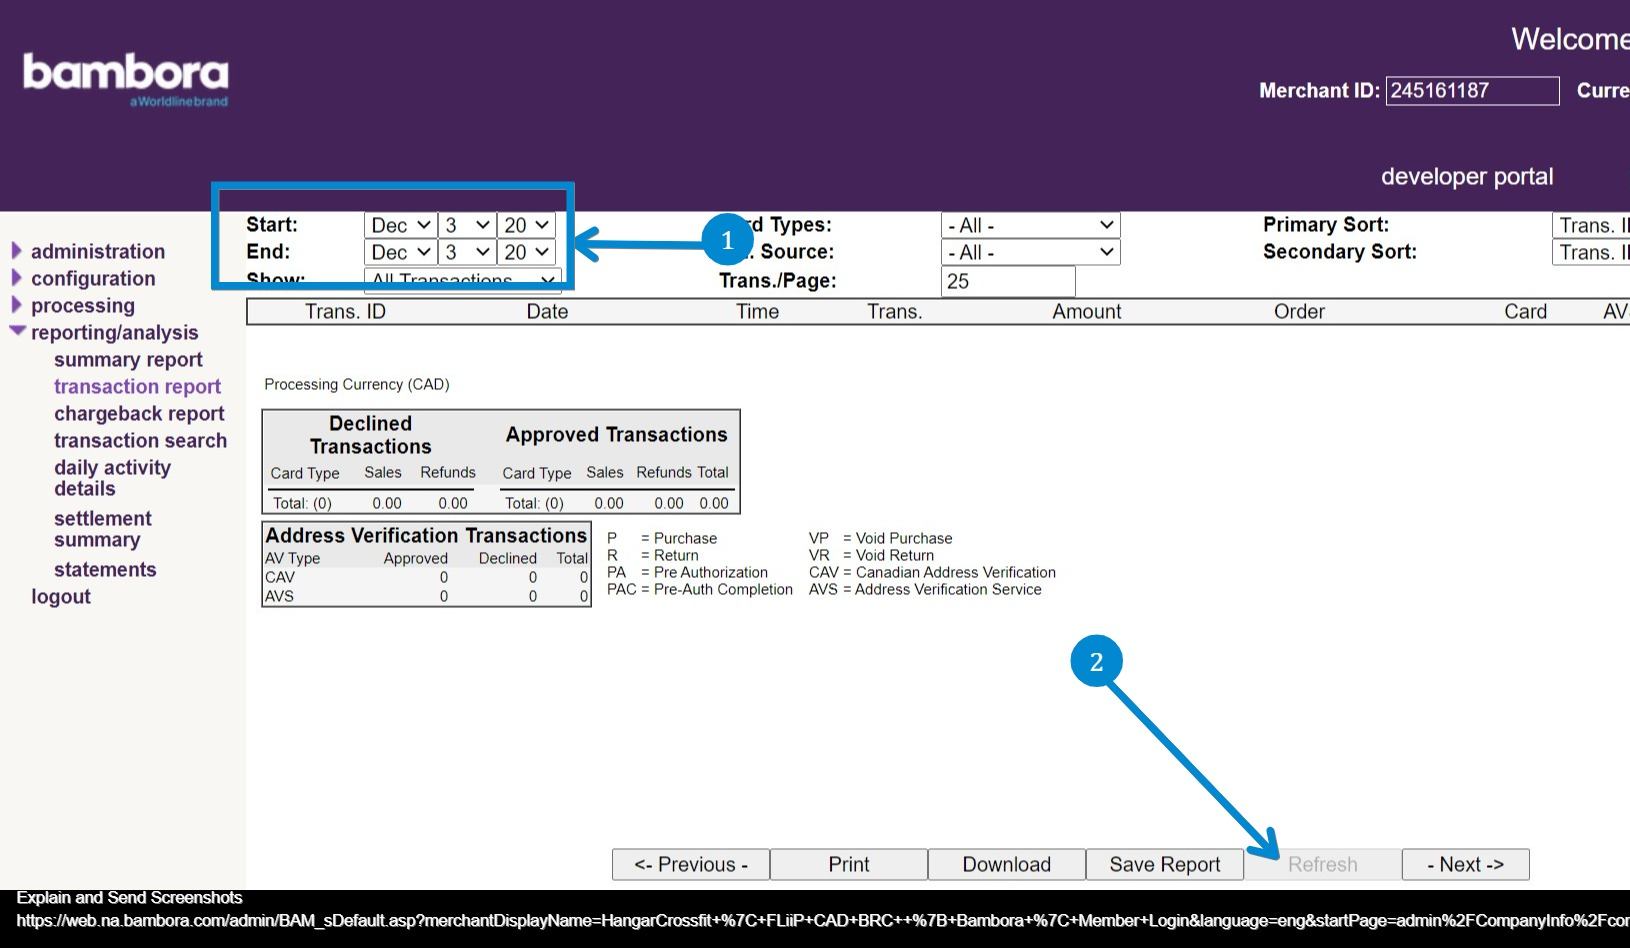
Task: Go to chargeback report
Action: 139,414
